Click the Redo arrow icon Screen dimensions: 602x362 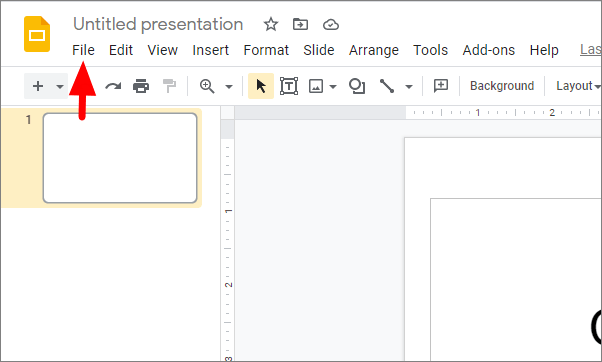point(113,86)
